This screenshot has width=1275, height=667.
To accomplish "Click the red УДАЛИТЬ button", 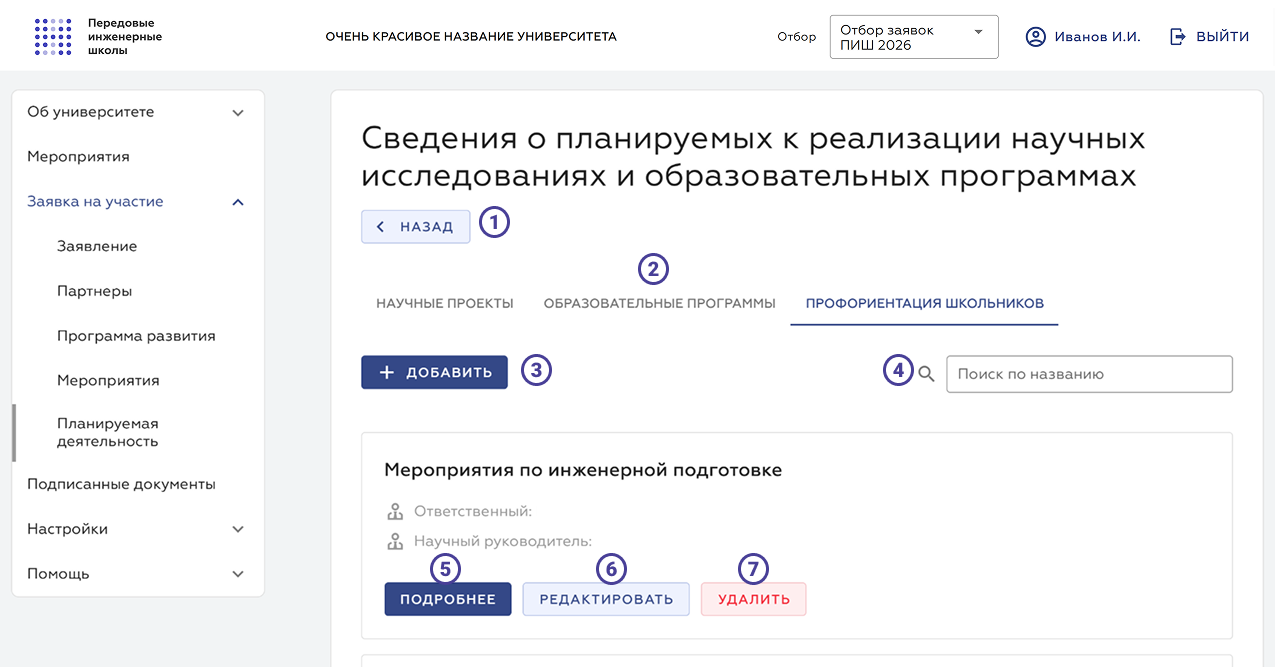I will coord(754,599).
